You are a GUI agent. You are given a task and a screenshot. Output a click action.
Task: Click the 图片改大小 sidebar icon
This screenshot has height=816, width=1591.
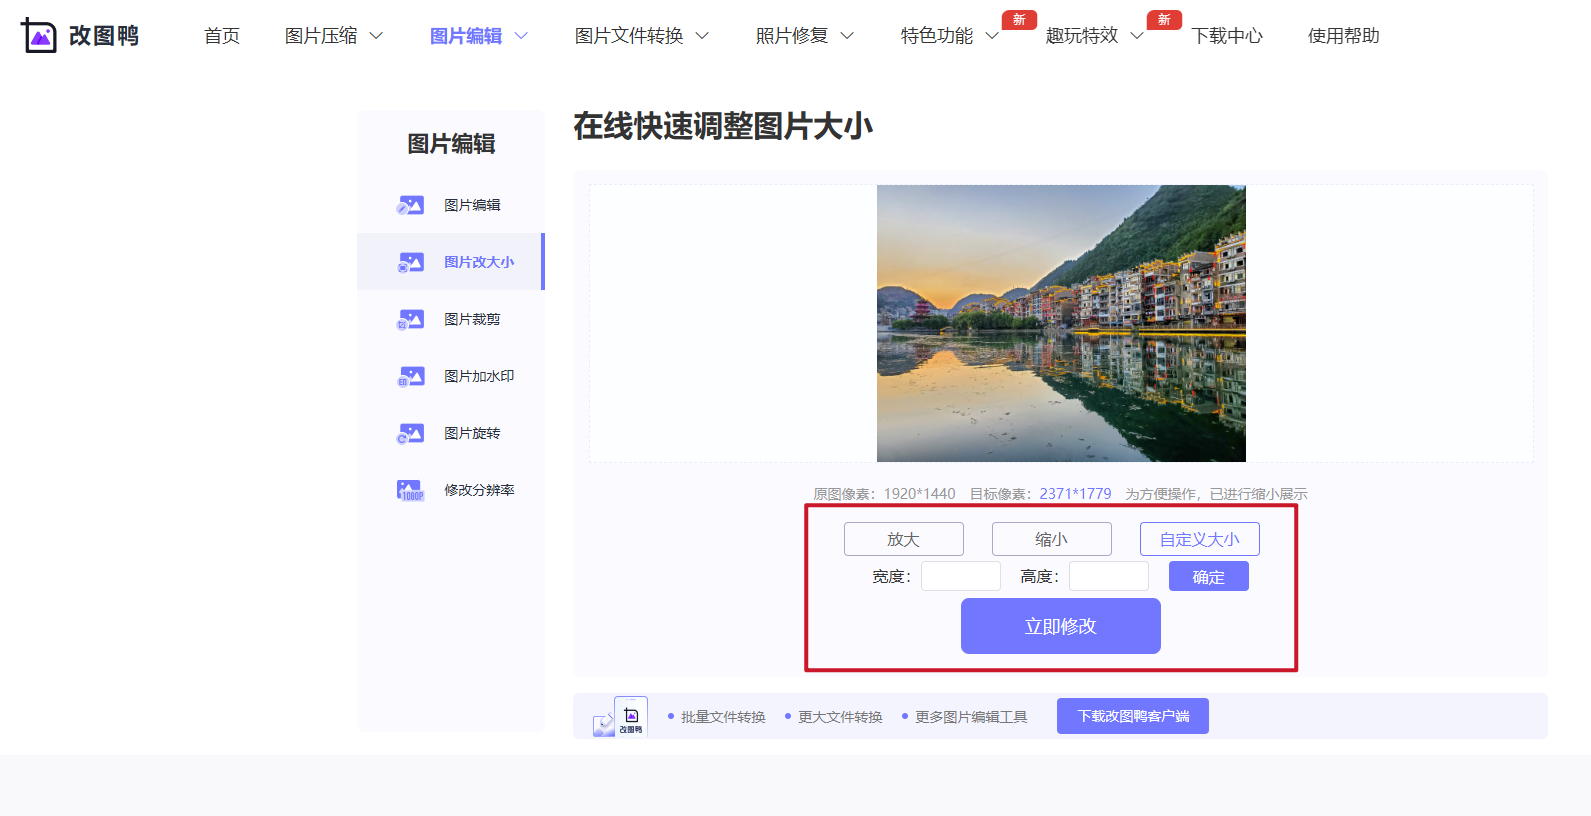[410, 262]
